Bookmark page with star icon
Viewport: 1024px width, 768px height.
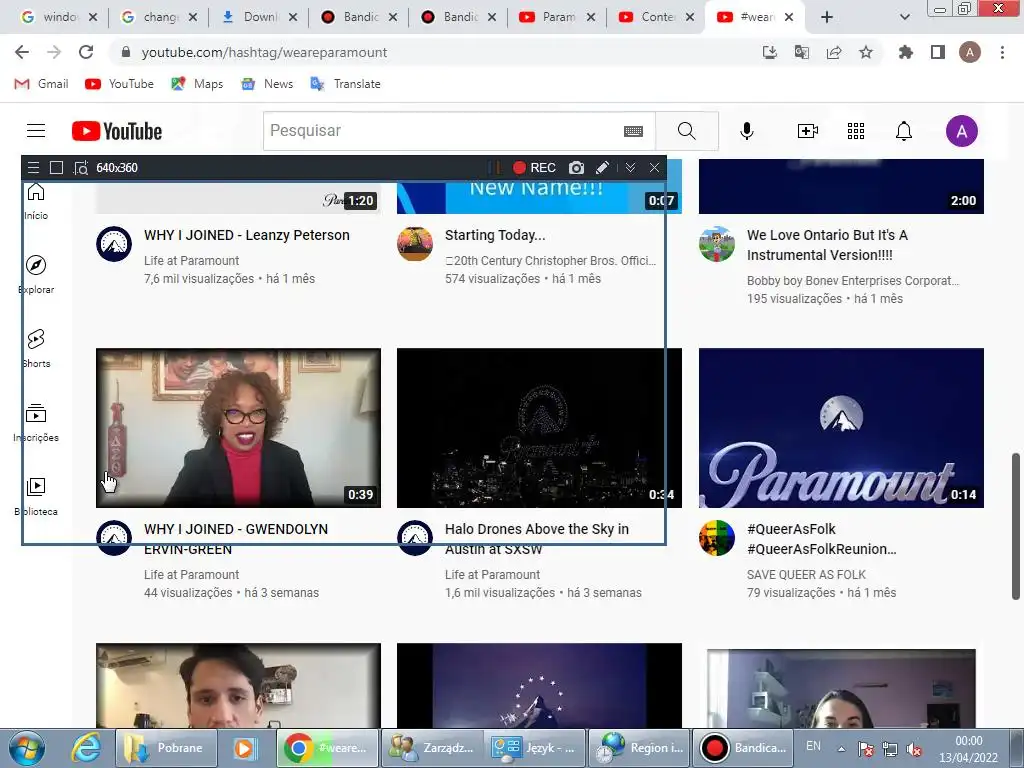866,52
